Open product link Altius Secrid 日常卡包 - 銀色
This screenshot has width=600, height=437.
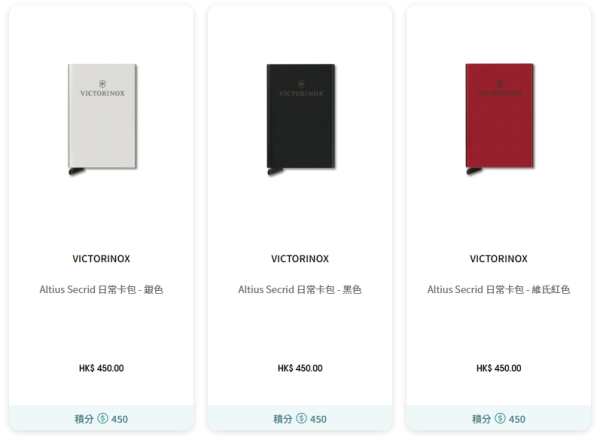pos(101,290)
